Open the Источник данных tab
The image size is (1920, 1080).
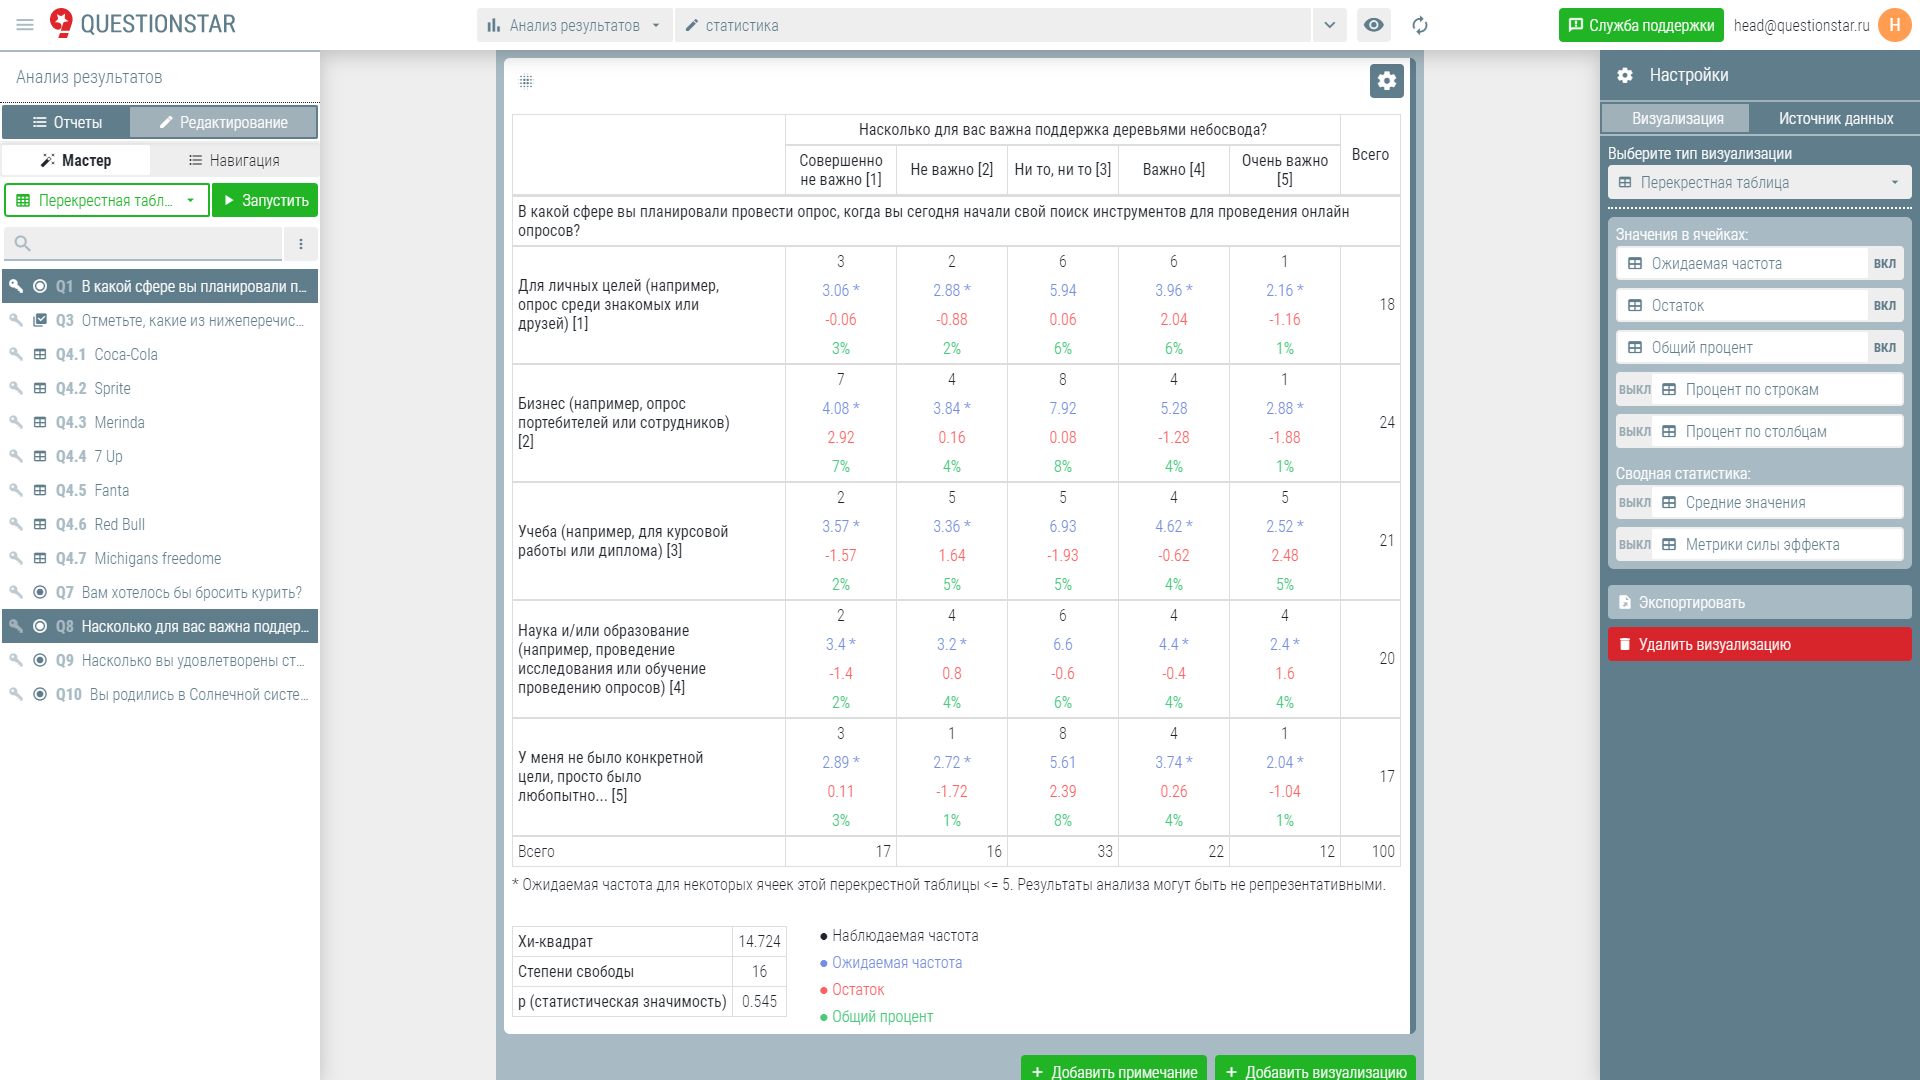[x=1835, y=118]
